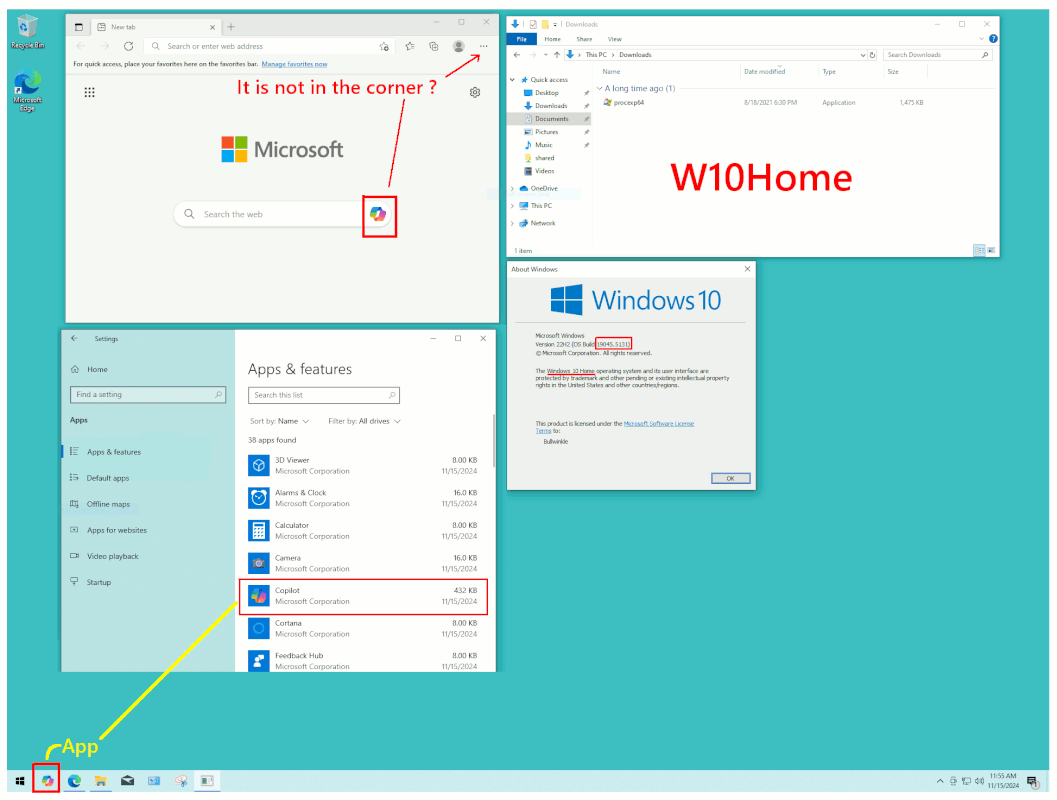Image resolution: width=1057 pixels, height=800 pixels.
Task: Open the Home ribbon tab in Explorer
Action: tap(553, 39)
